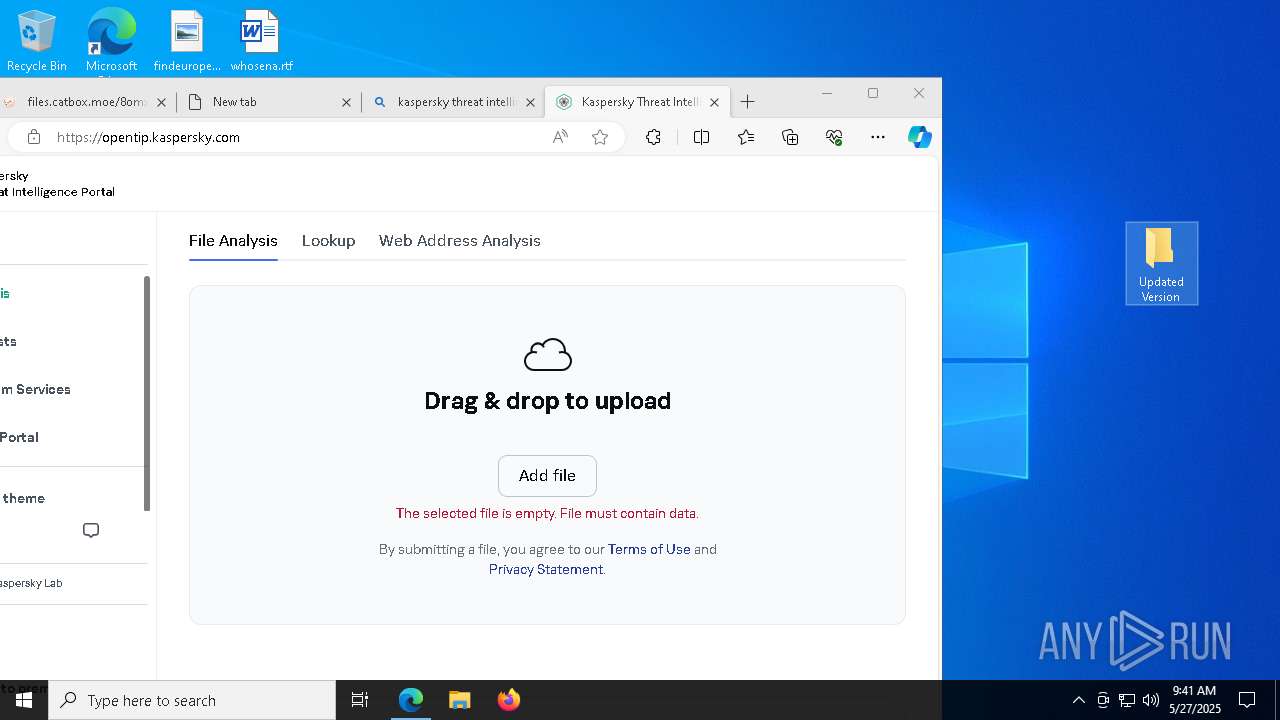View site information lock icon
This screenshot has width=1280, height=720.
33,137
